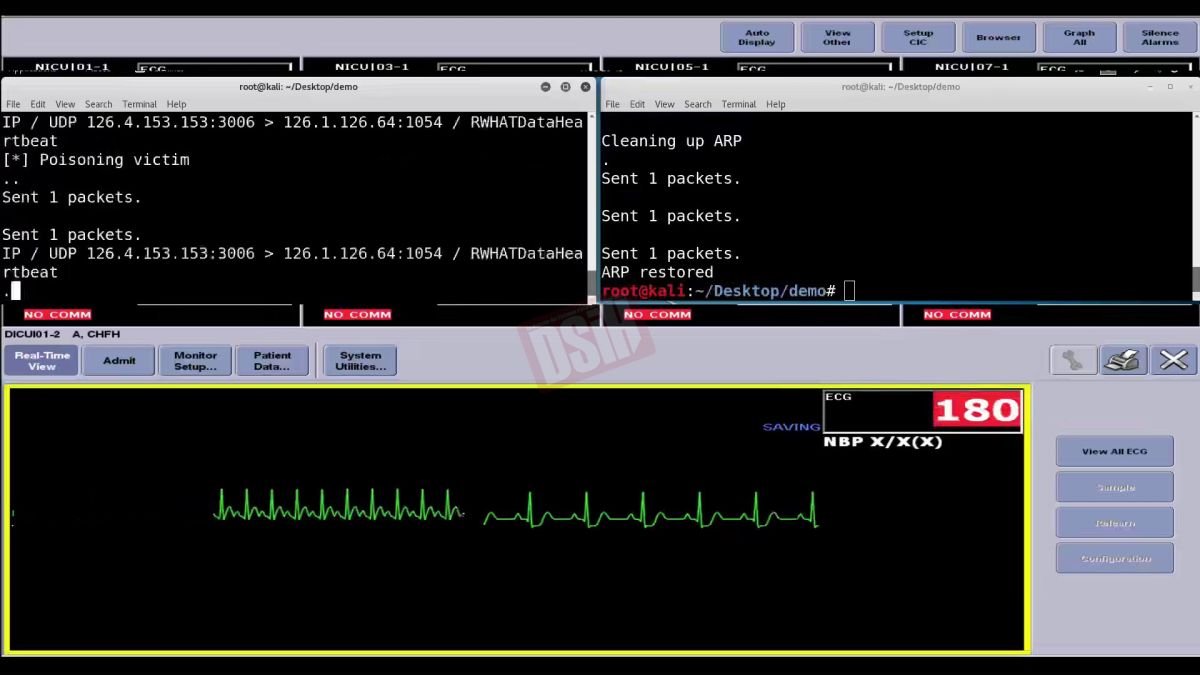The width and height of the screenshot is (1200, 675).
Task: Close the patient view with X icon
Action: tap(1173, 361)
